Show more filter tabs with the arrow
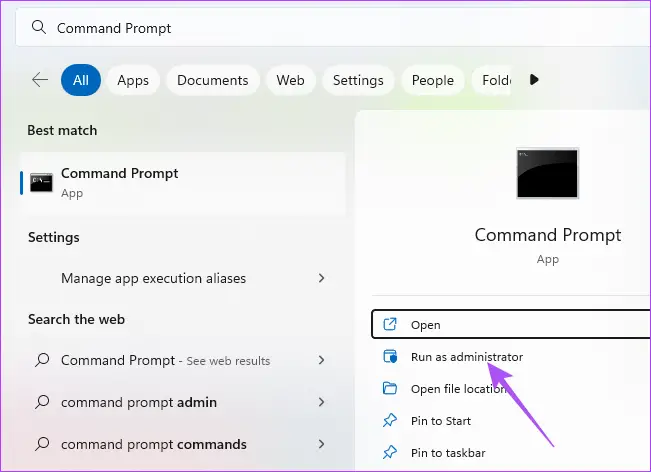Viewport: 651px width, 472px height. click(534, 80)
